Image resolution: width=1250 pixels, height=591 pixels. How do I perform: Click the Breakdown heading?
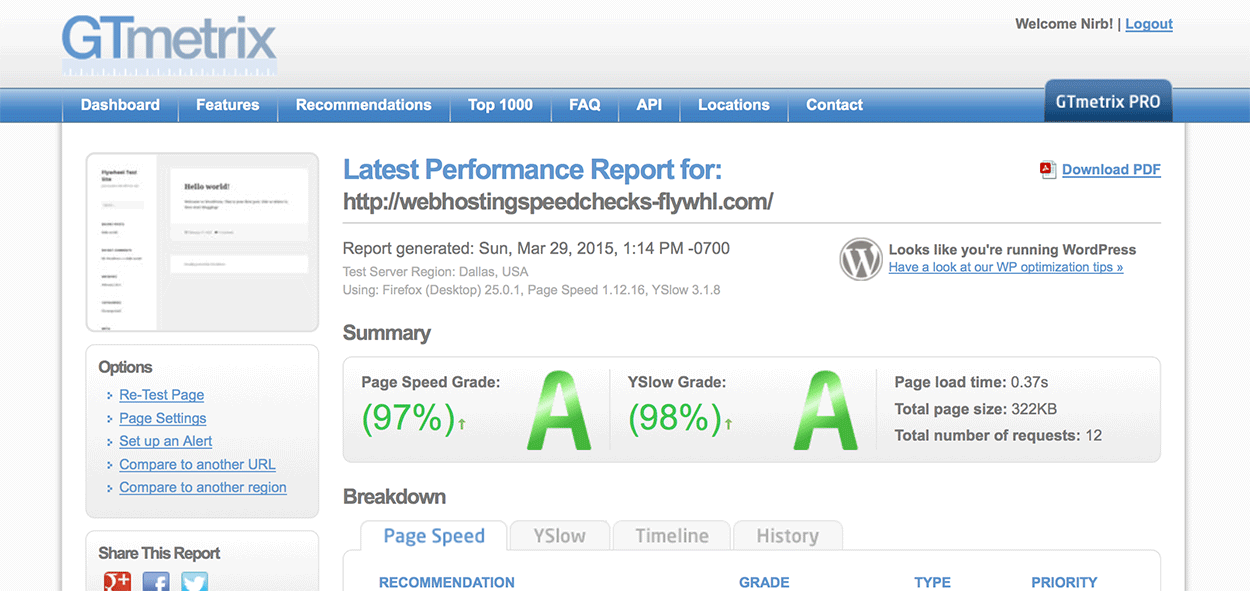tap(394, 497)
